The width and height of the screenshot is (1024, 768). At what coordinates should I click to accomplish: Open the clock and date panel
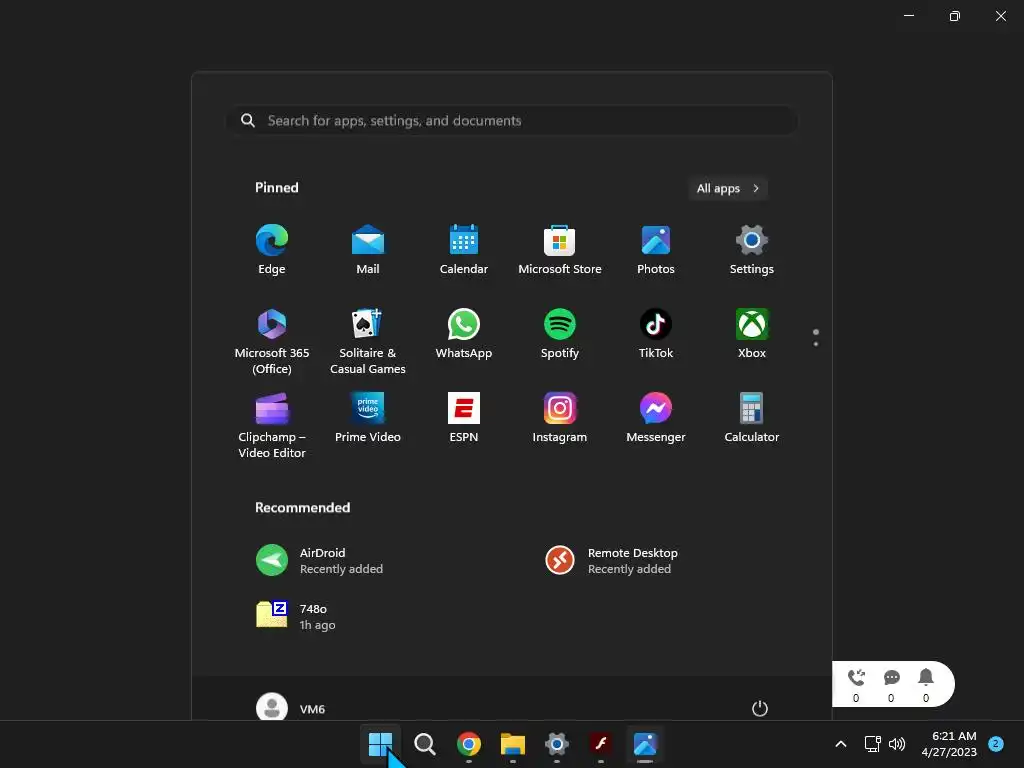tap(949, 744)
